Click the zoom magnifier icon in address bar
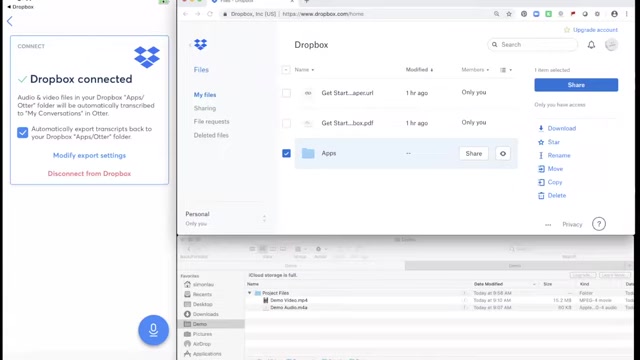640x360 pixels. [x=496, y=14]
